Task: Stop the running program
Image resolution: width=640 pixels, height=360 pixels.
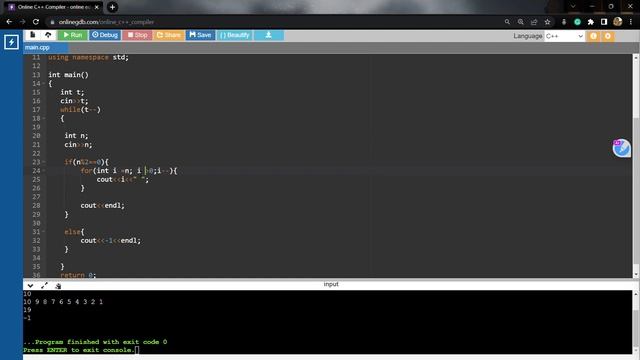Action: 137,35
